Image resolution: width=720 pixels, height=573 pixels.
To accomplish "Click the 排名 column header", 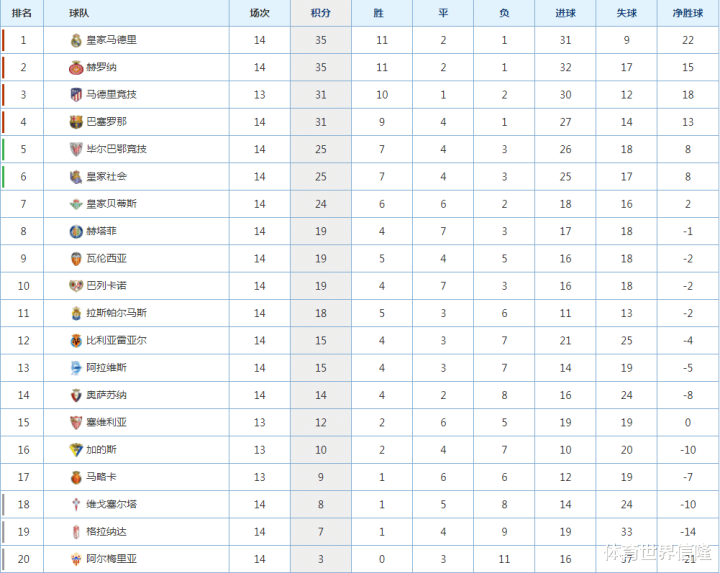I will pyautogui.click(x=22, y=13).
